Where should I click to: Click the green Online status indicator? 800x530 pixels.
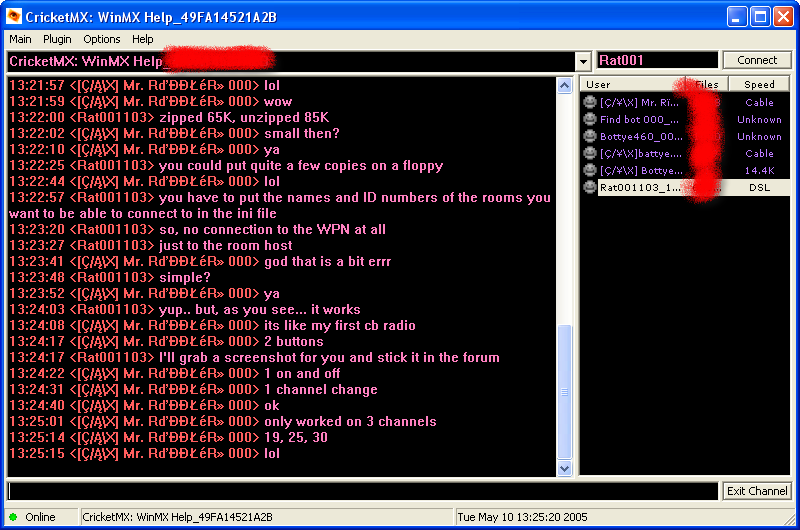tap(13, 517)
